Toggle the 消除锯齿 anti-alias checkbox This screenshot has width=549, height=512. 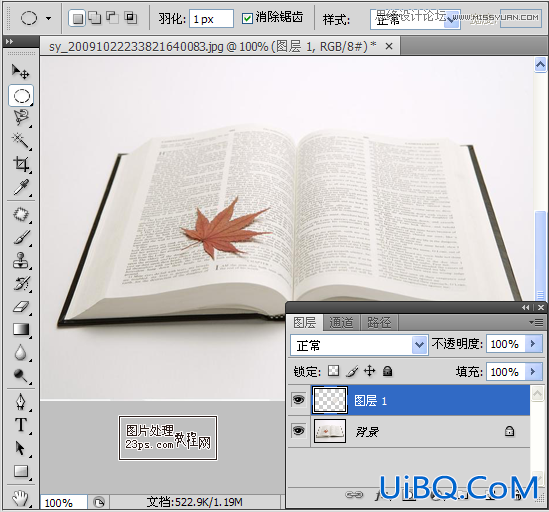tap(247, 18)
